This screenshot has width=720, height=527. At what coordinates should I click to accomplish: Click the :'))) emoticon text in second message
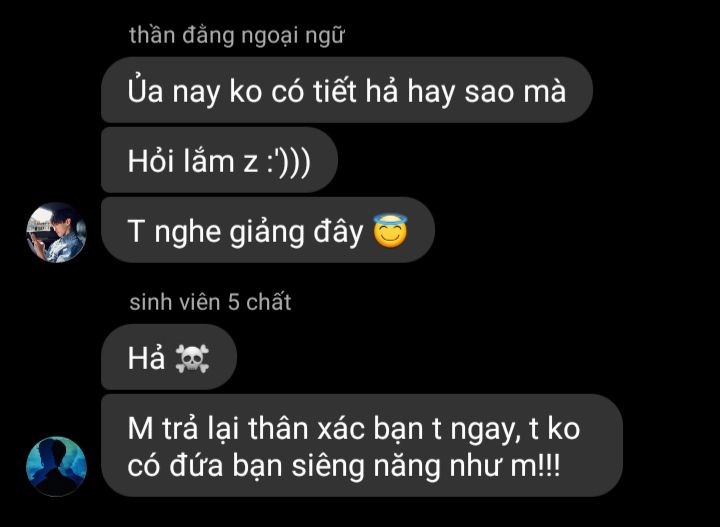(289, 162)
